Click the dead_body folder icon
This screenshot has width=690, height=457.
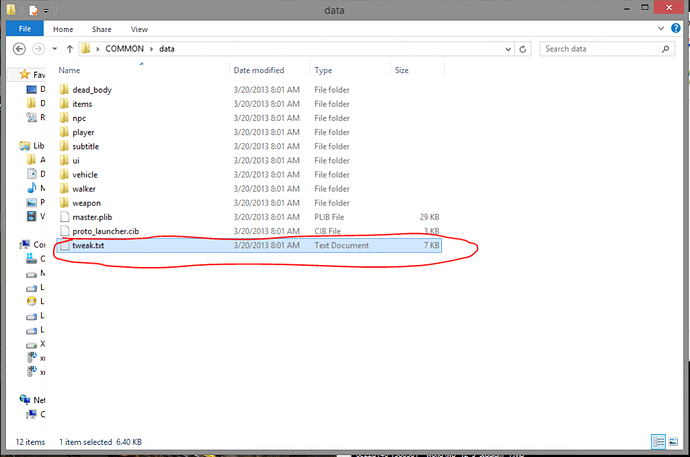click(x=64, y=90)
